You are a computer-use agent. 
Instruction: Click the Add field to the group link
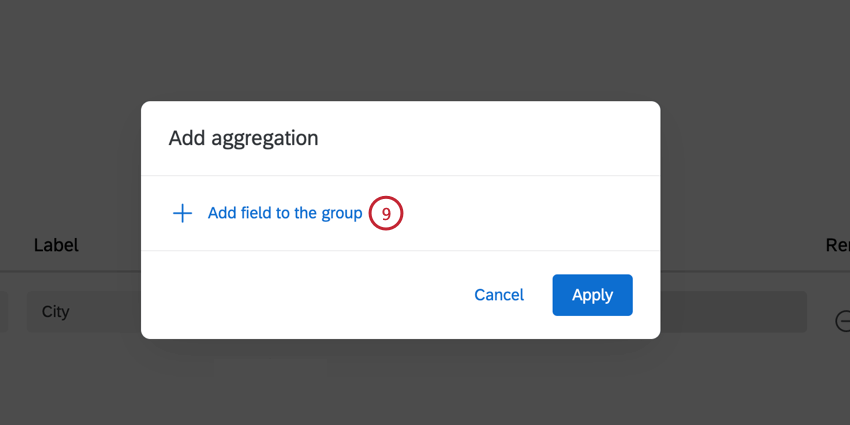click(x=284, y=213)
